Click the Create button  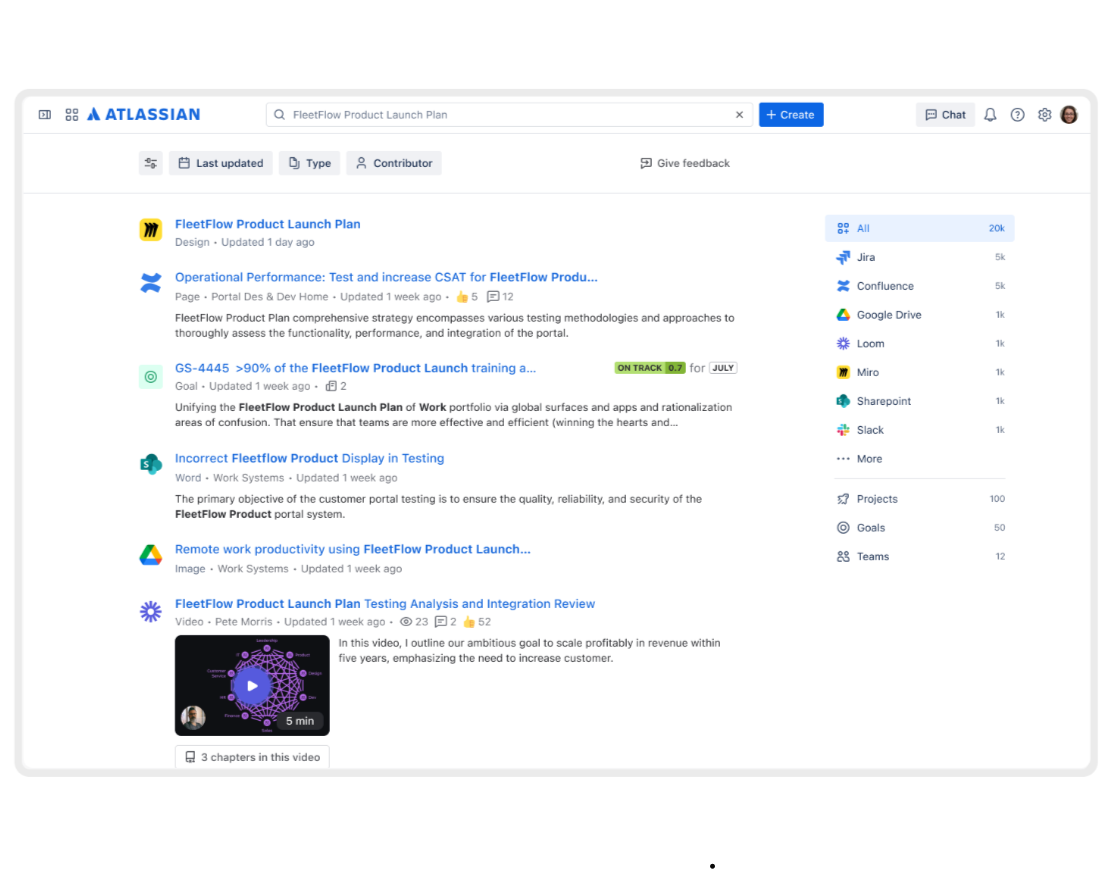pyautogui.click(x=791, y=114)
